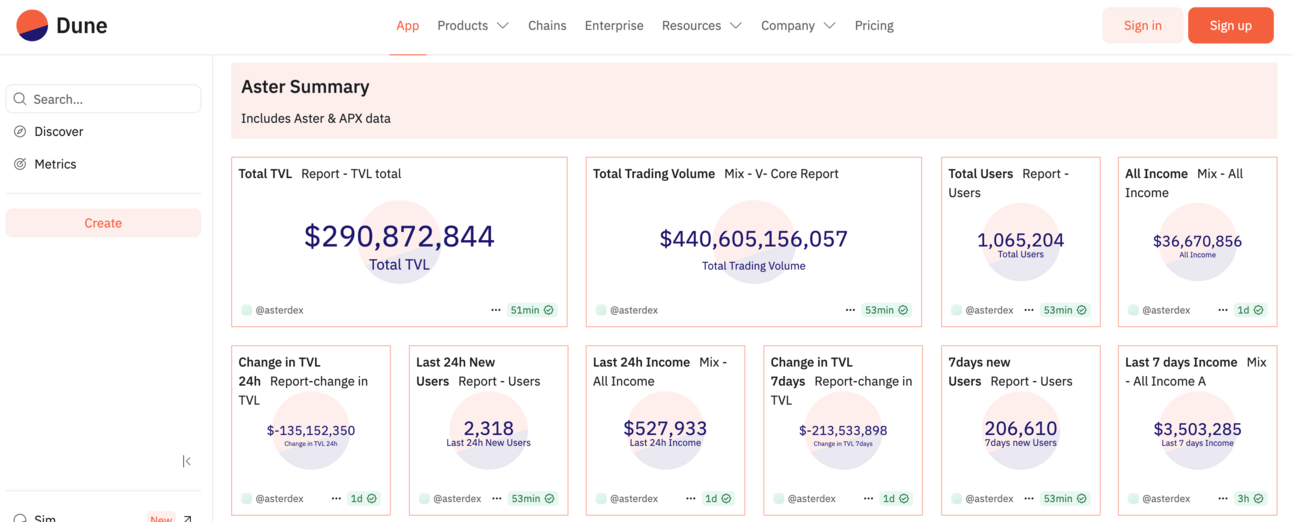This screenshot has height=522, width=1292.
Task: Click the Dune logo
Action: [62, 25]
